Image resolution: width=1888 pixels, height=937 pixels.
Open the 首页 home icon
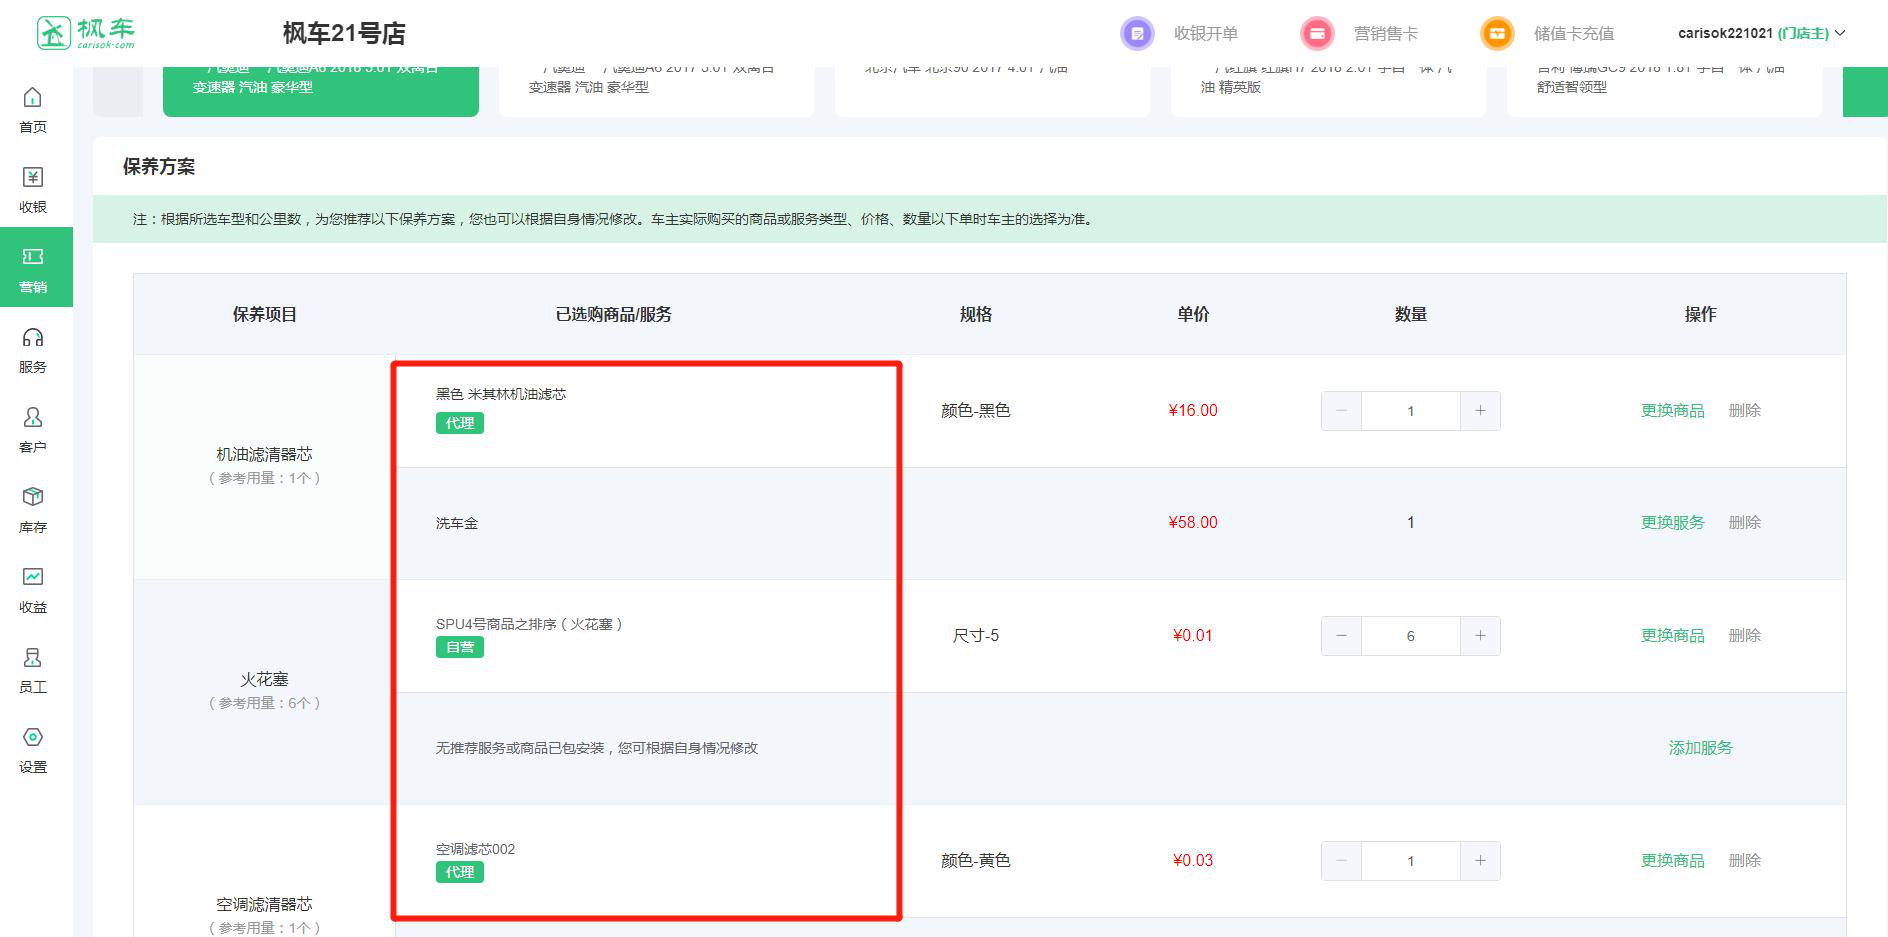tap(33, 97)
